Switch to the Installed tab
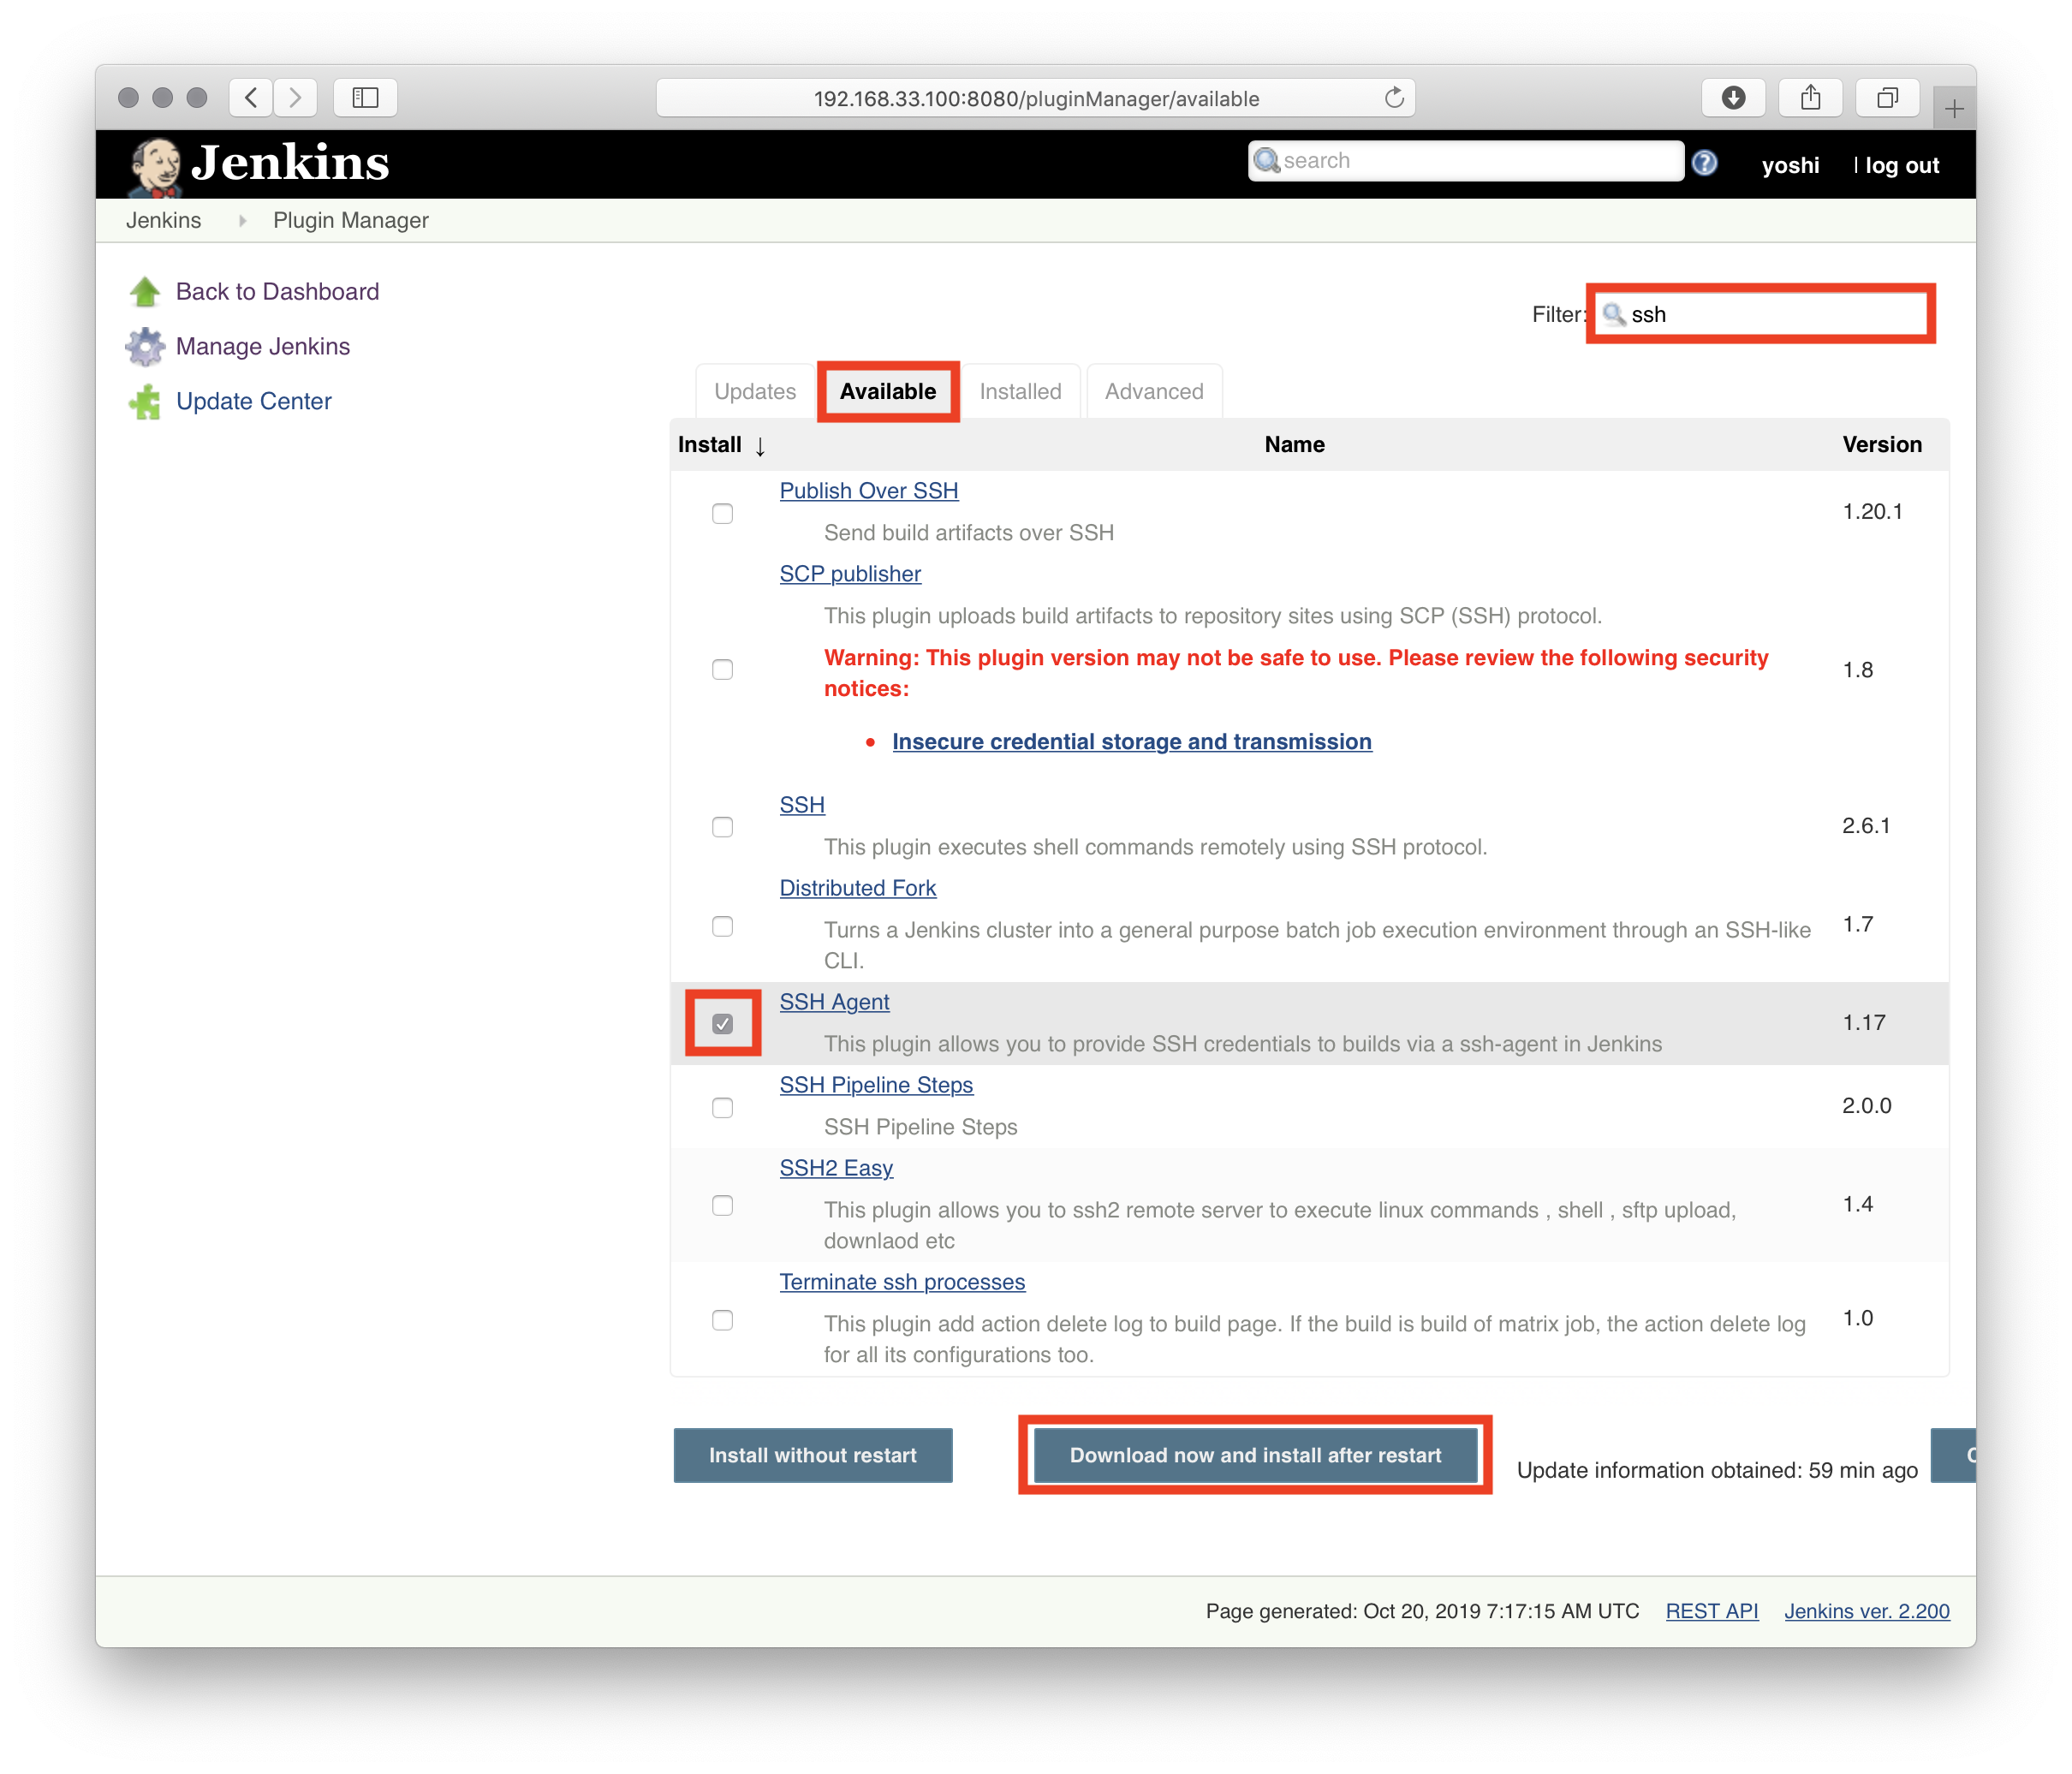The image size is (2072, 1774). (1020, 392)
